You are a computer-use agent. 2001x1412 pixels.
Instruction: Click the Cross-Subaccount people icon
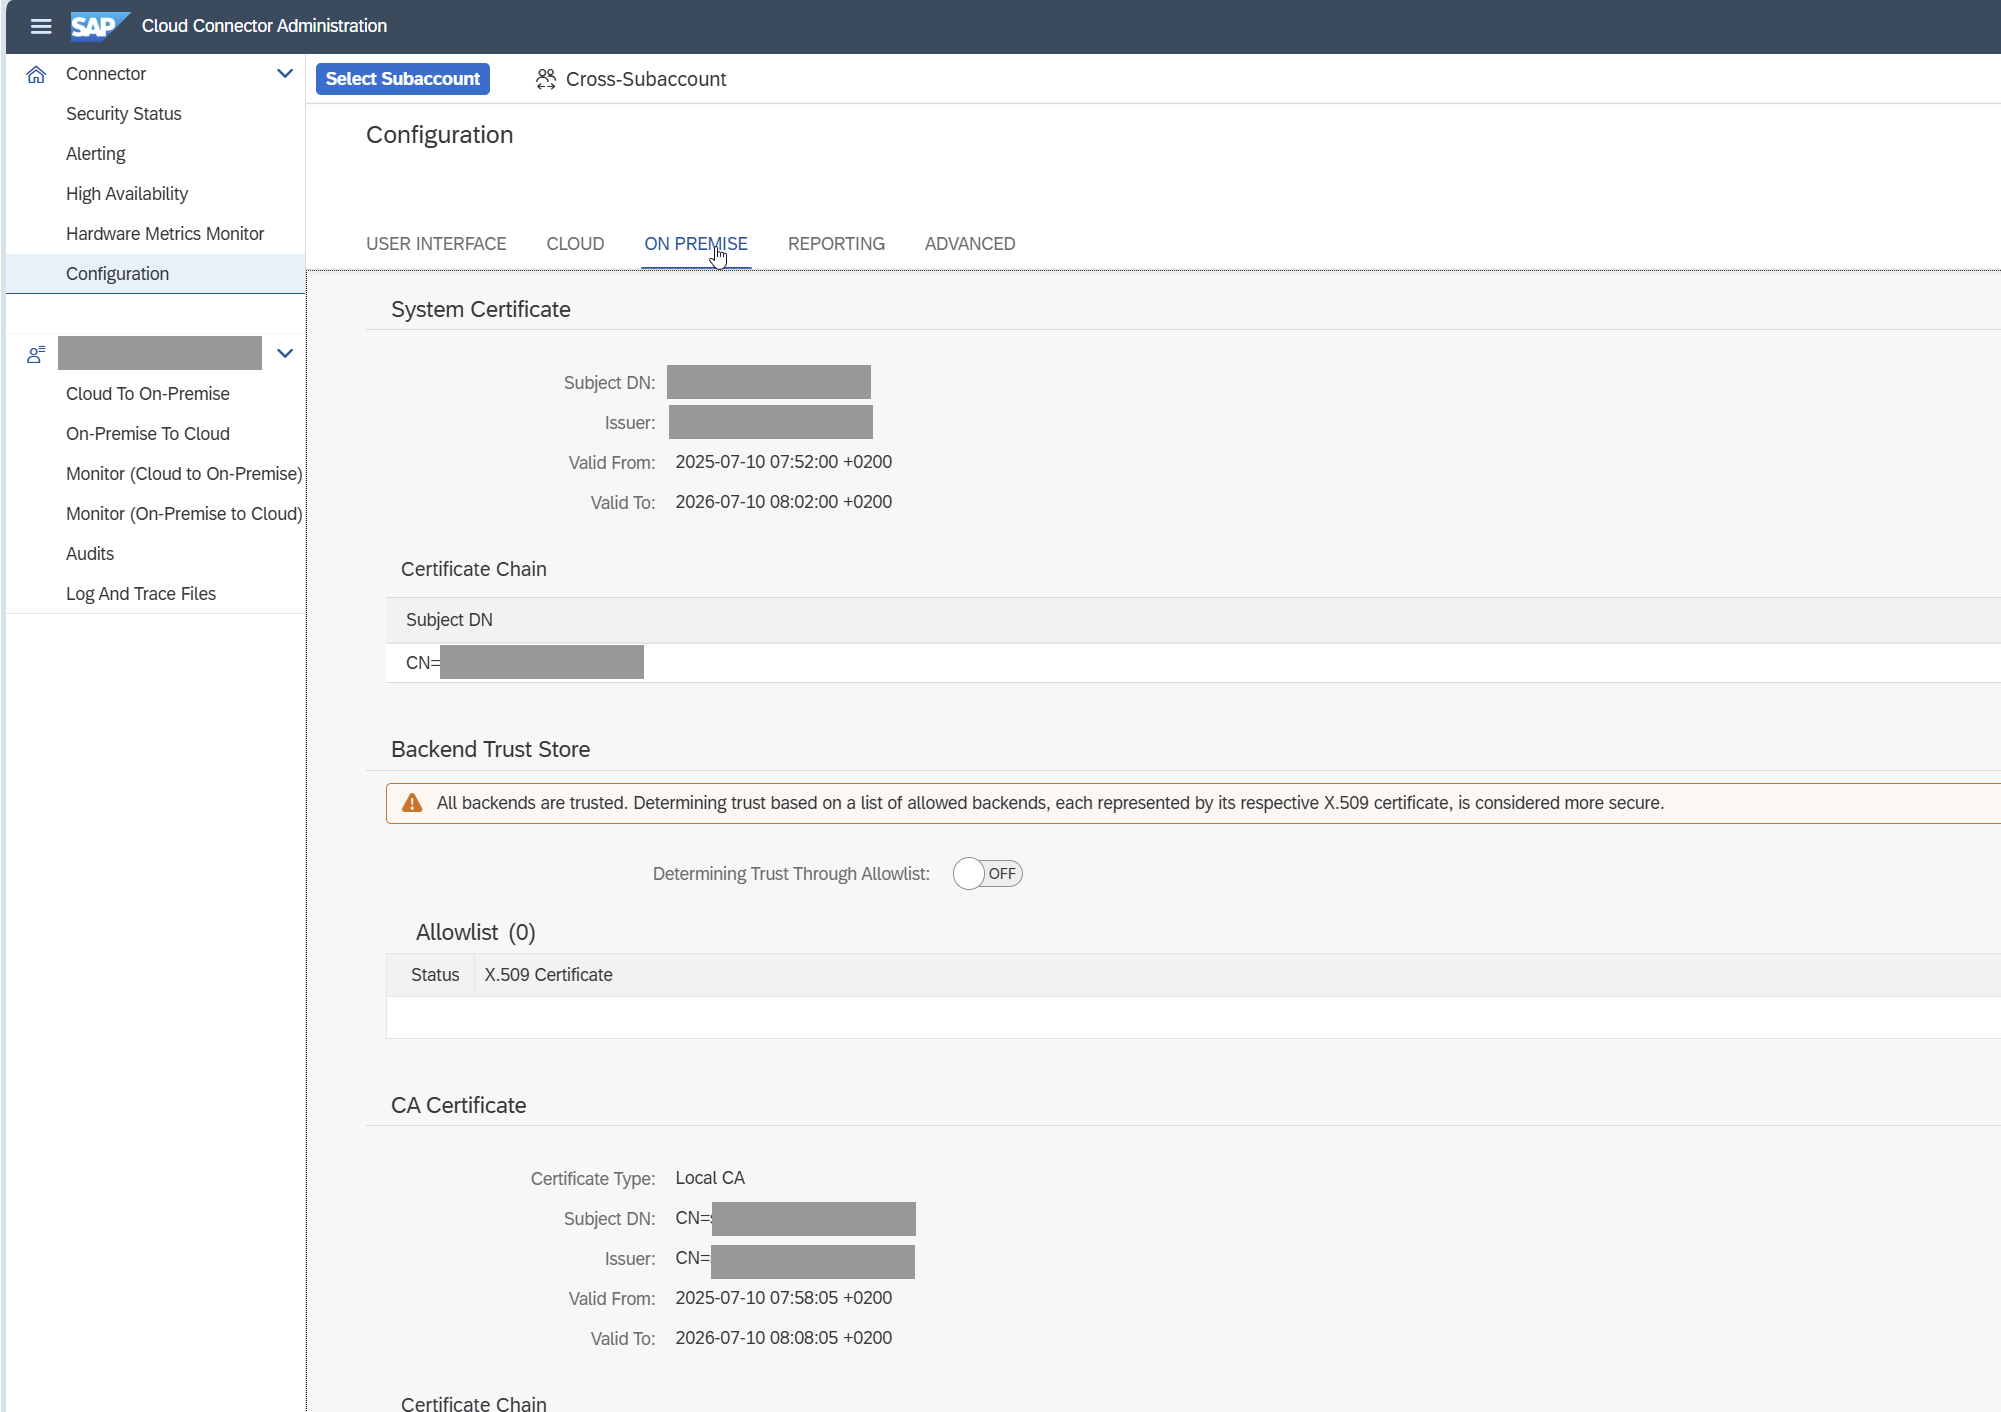[x=546, y=79]
